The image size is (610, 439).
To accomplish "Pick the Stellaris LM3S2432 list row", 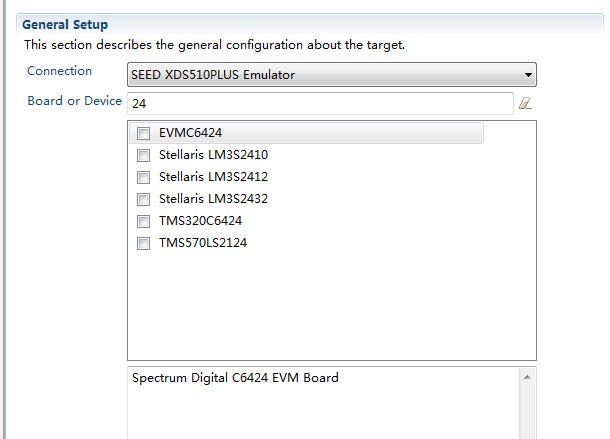I will [x=213, y=199].
